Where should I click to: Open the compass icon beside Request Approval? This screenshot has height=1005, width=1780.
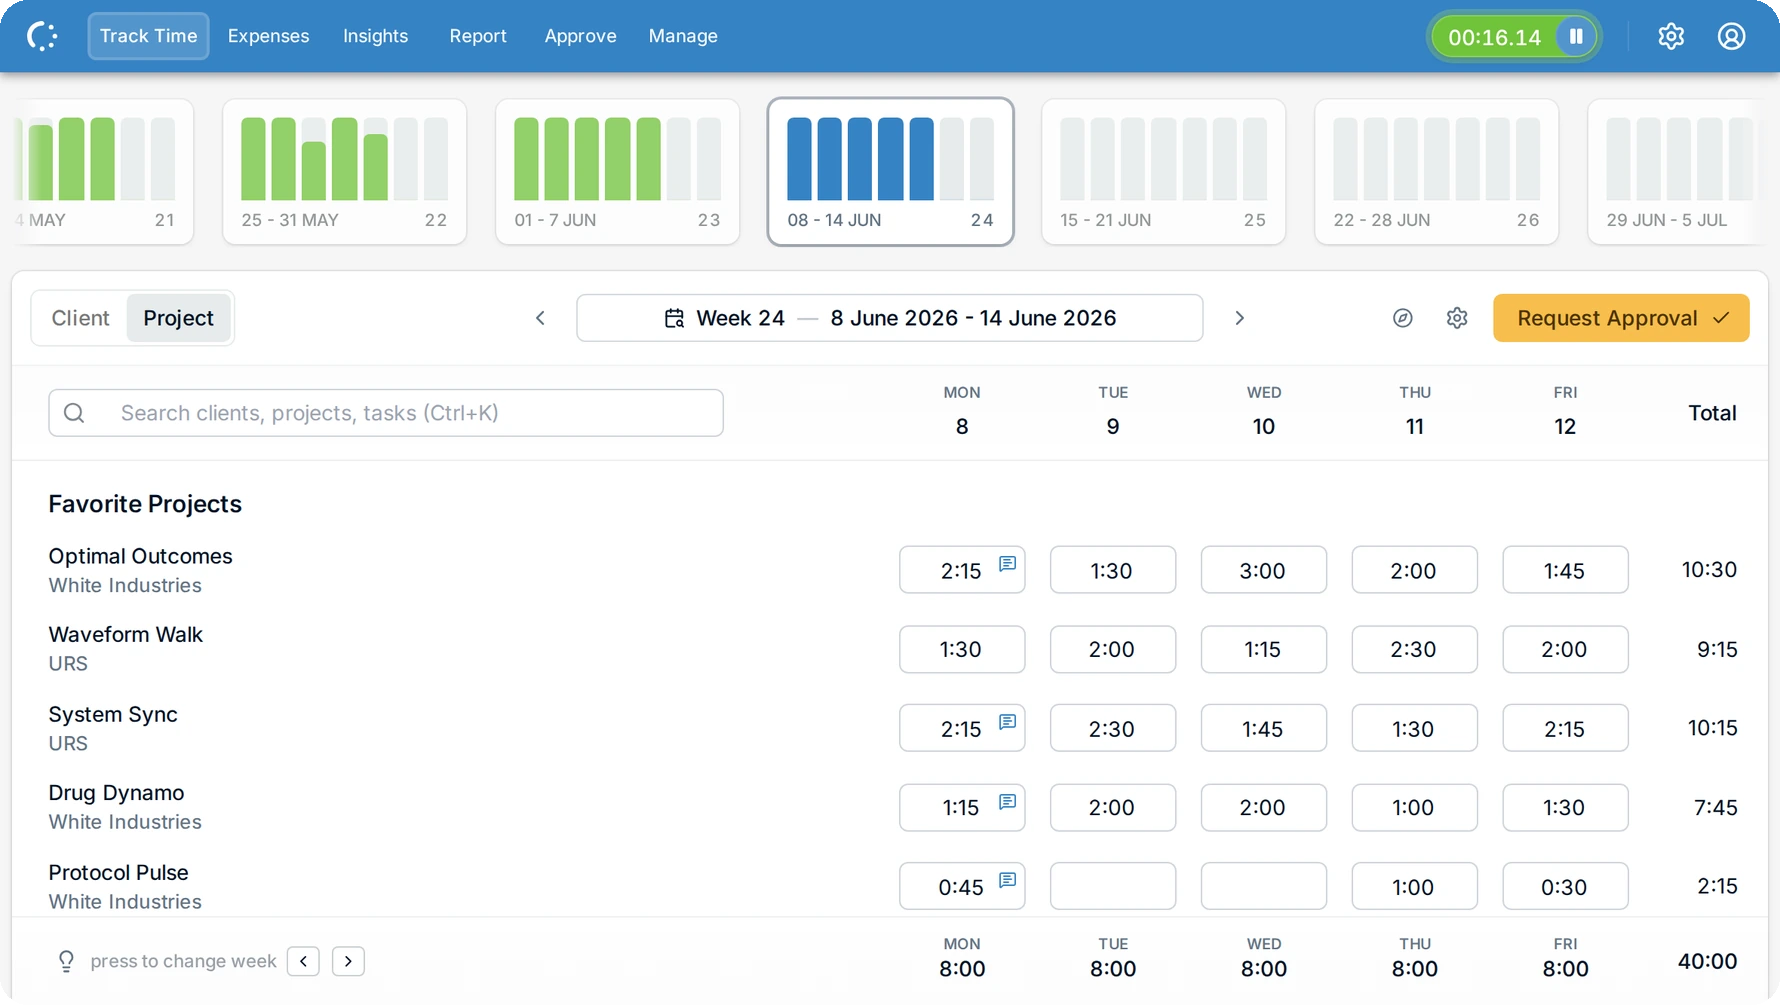click(1403, 318)
